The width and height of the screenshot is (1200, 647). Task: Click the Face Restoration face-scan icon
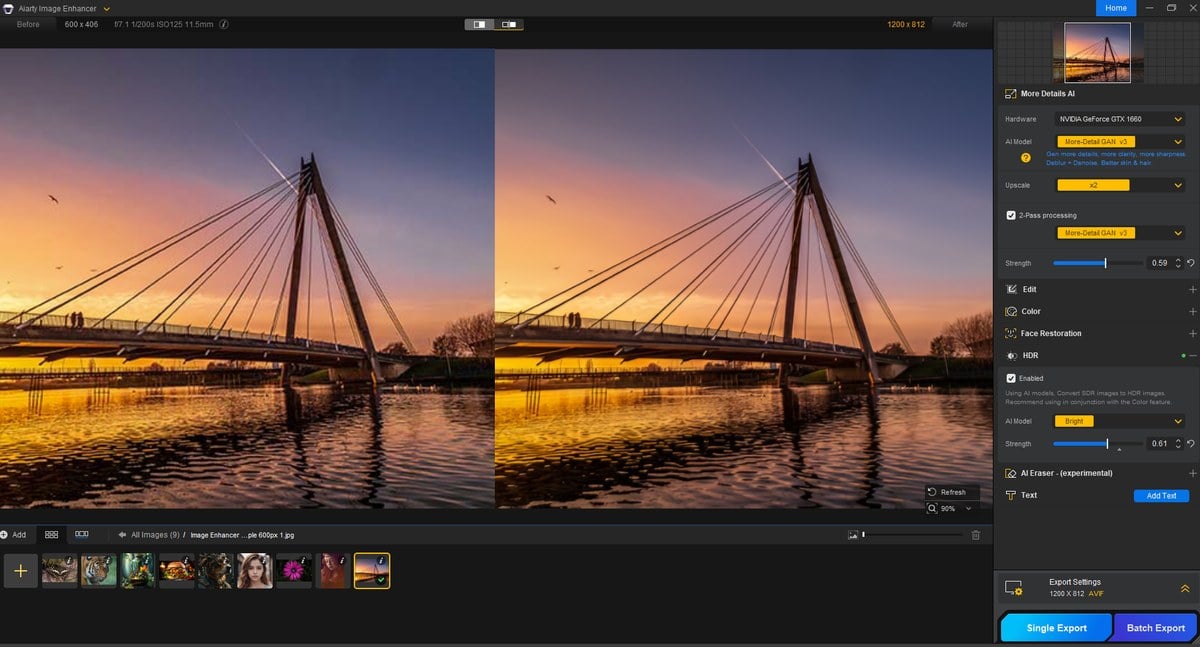(x=1010, y=333)
